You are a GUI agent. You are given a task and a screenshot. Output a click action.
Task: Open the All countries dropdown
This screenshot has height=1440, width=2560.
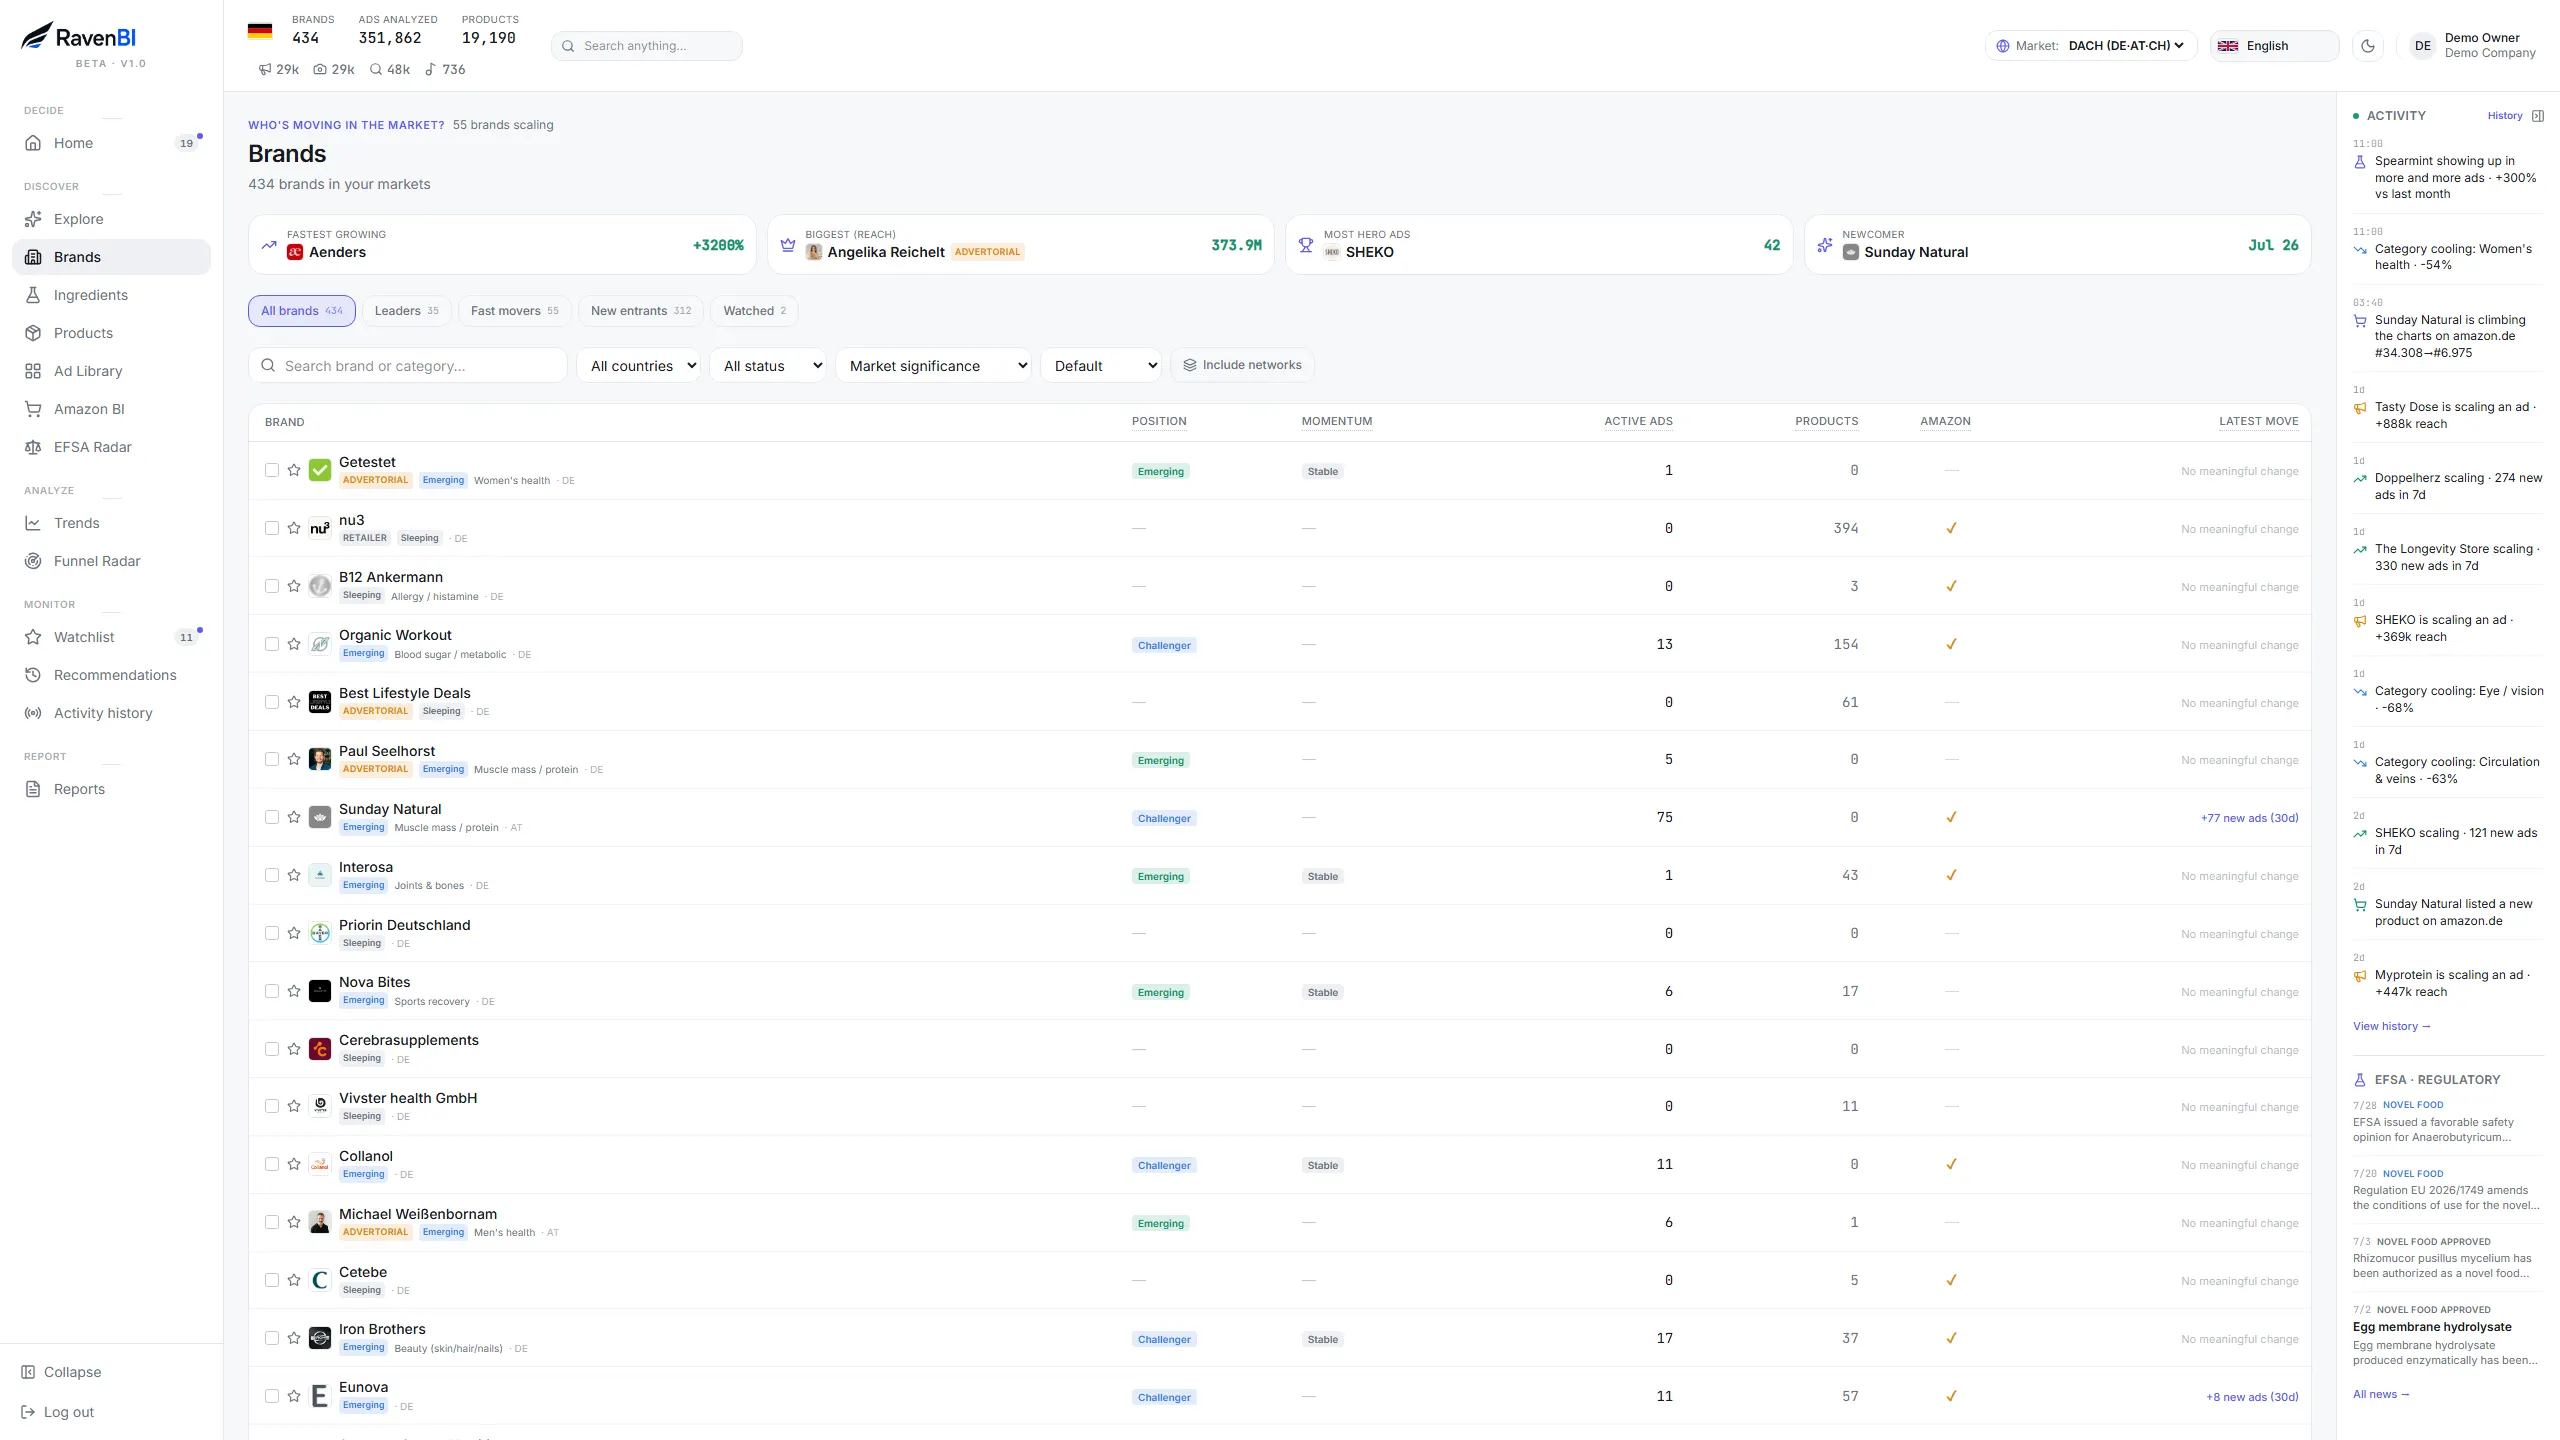[640, 366]
